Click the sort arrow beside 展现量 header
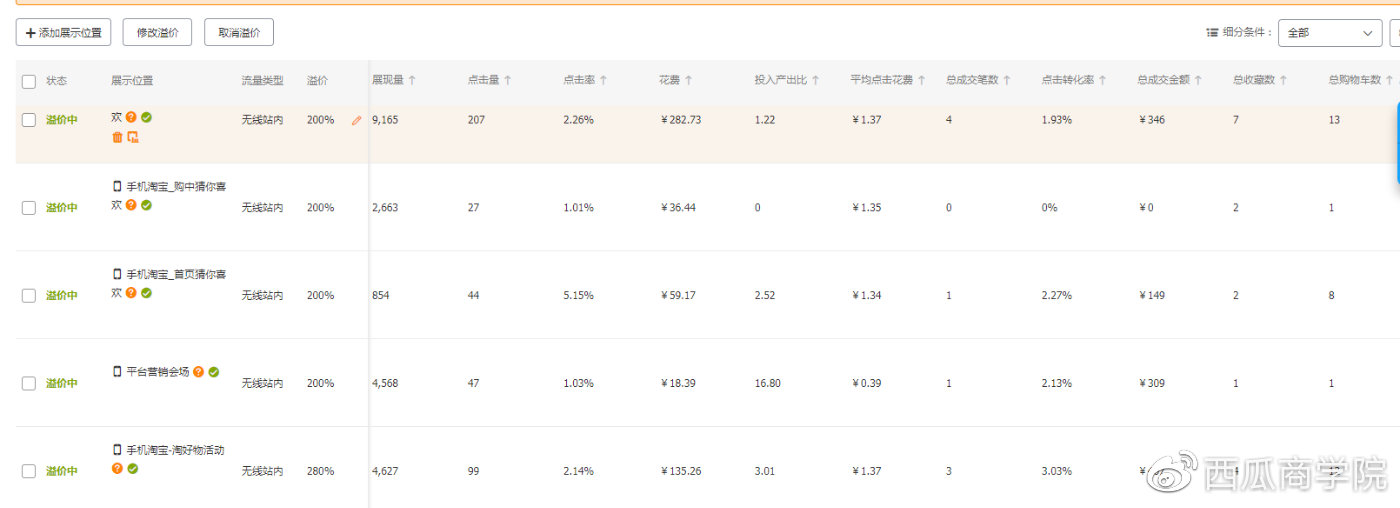The image size is (1400, 508). point(412,80)
